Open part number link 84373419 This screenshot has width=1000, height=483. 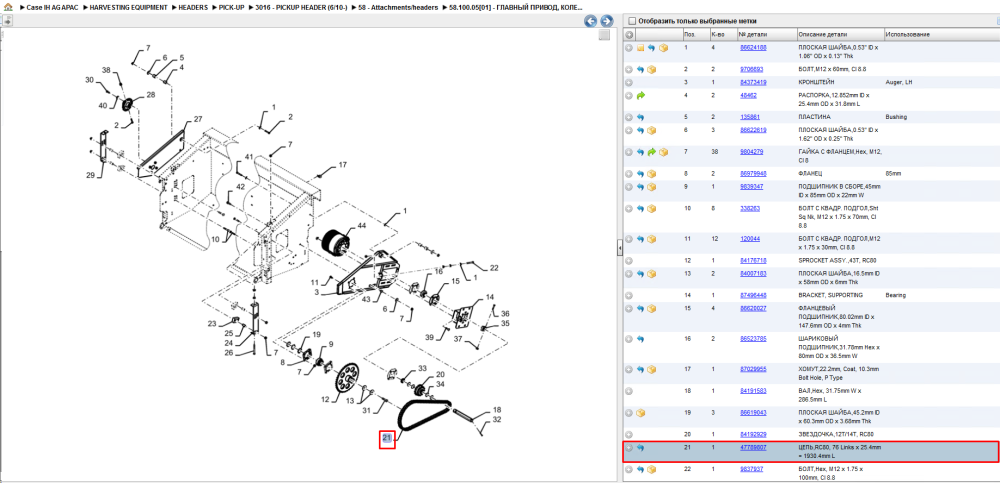[x=753, y=82]
